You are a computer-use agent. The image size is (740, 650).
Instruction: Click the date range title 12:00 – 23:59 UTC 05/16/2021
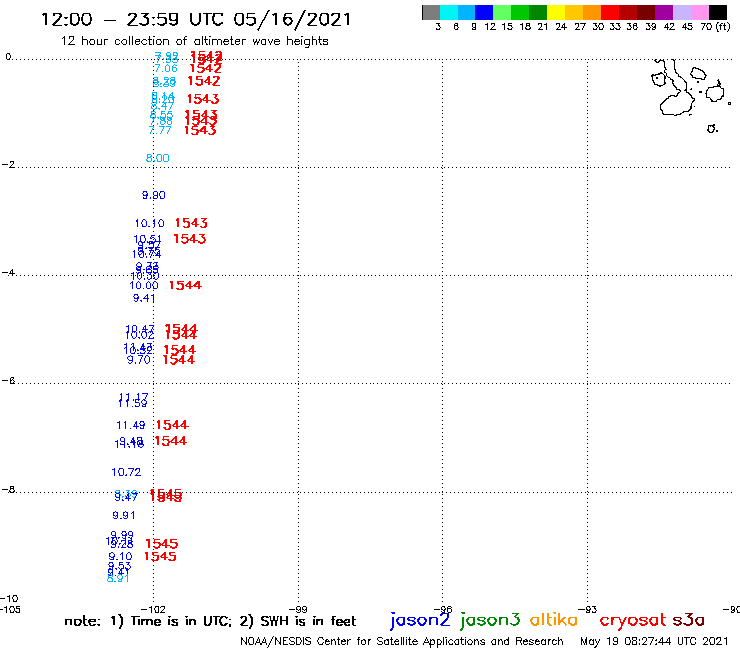196,19
